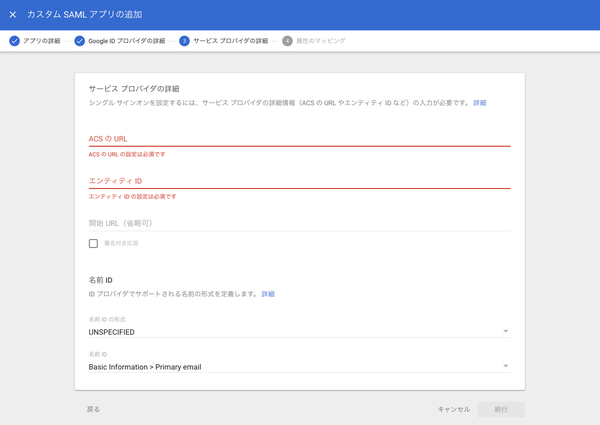Click the step 3 circle icon
Screen dimensions: 600x425
[184, 41]
